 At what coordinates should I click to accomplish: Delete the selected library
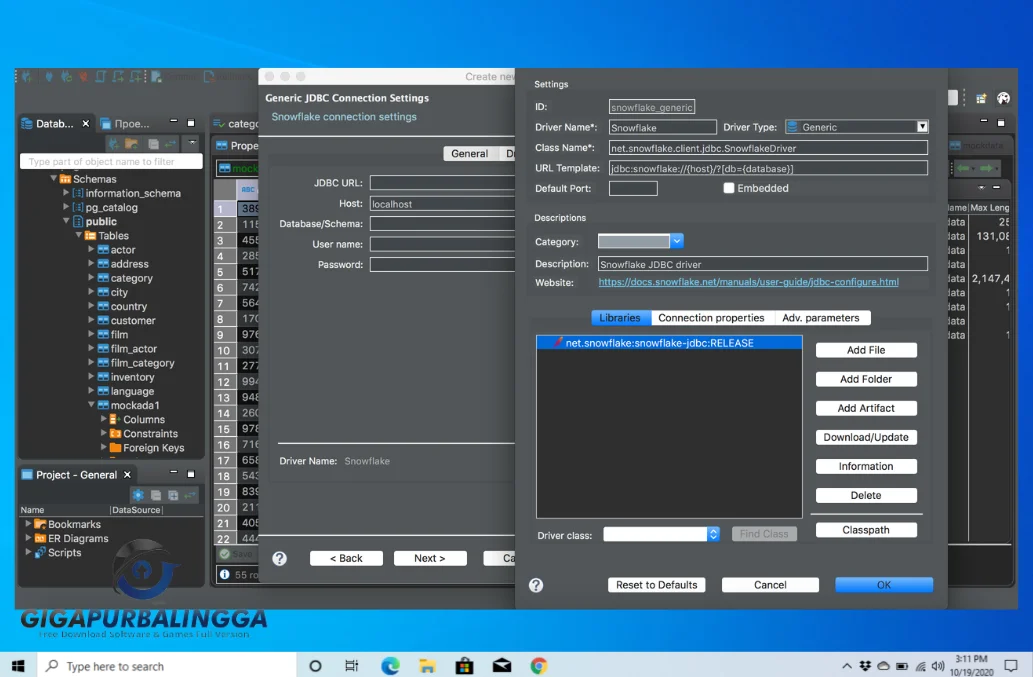[866, 495]
